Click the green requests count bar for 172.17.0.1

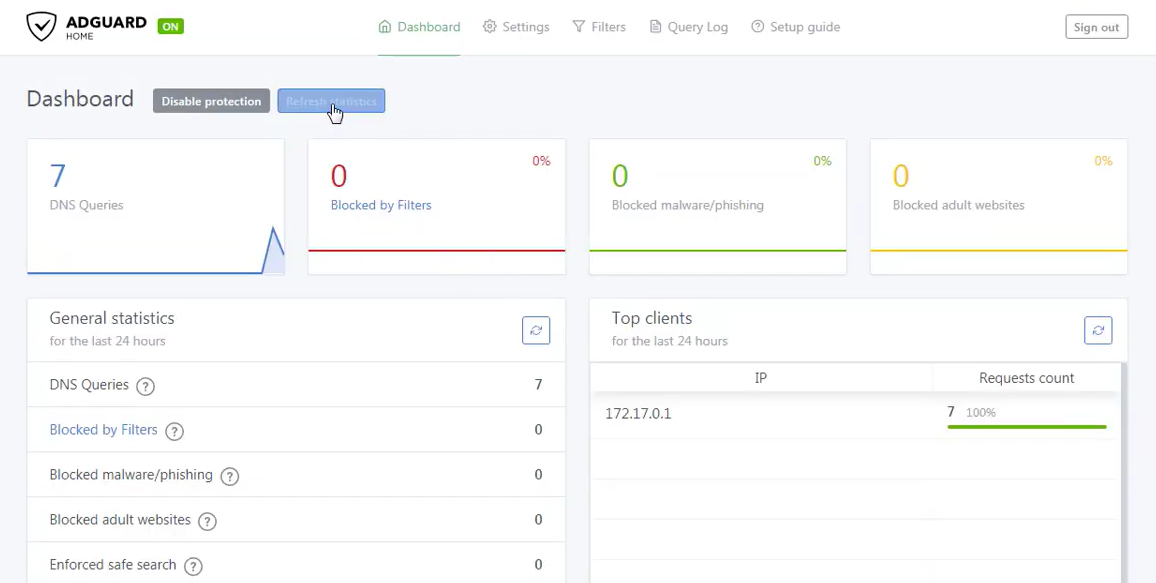[1027, 426]
